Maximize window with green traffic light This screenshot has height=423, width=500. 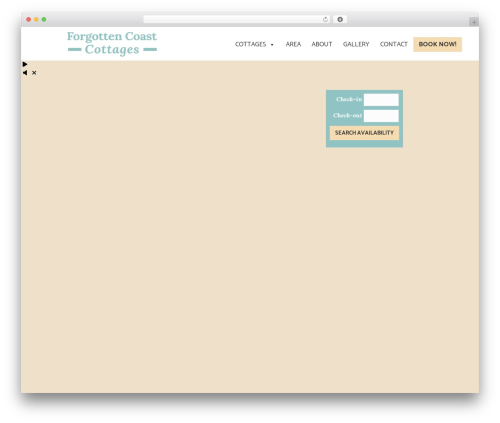point(44,20)
